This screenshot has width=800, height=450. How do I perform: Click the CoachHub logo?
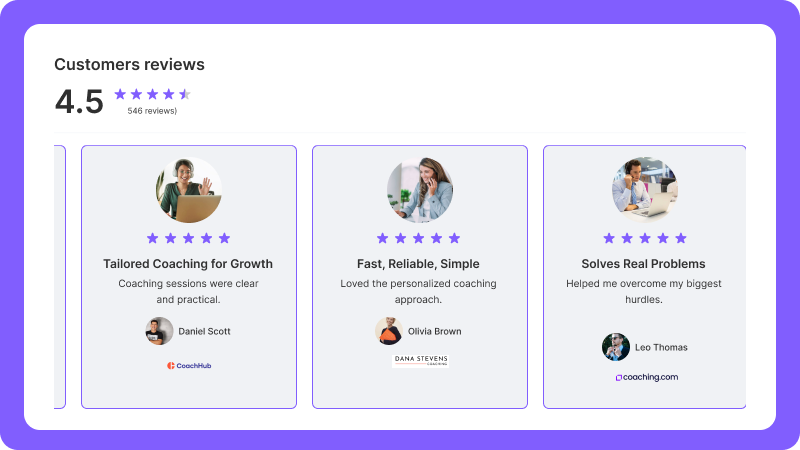(x=188, y=366)
